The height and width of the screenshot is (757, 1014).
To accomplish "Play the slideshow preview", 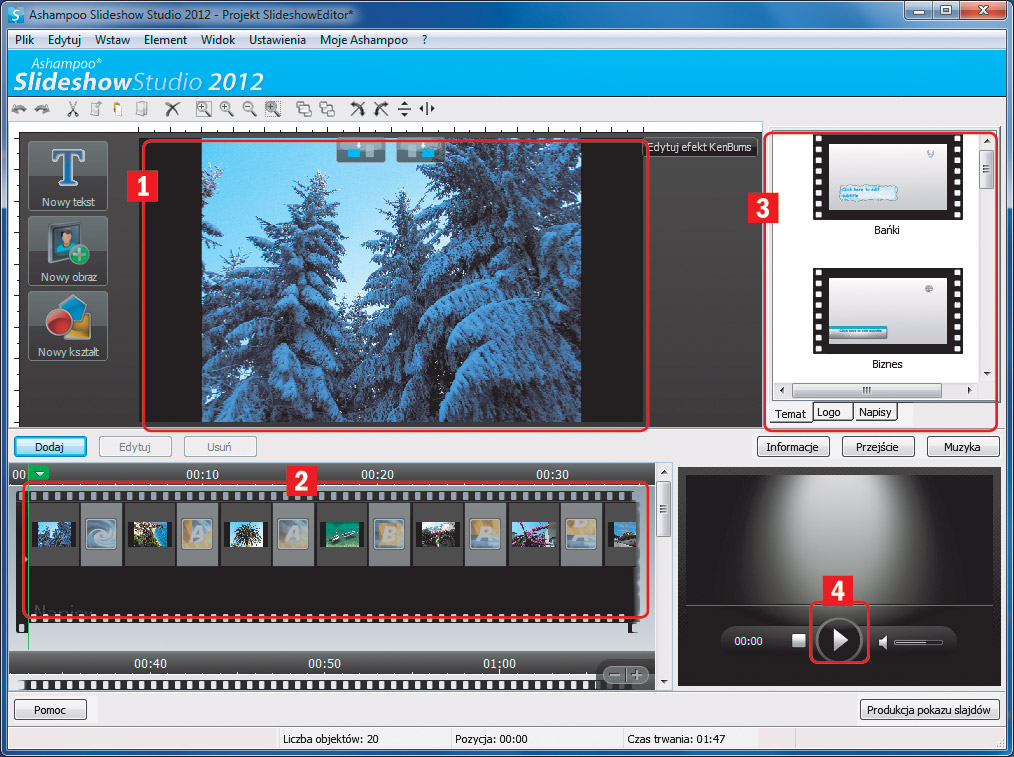I will pos(840,640).
